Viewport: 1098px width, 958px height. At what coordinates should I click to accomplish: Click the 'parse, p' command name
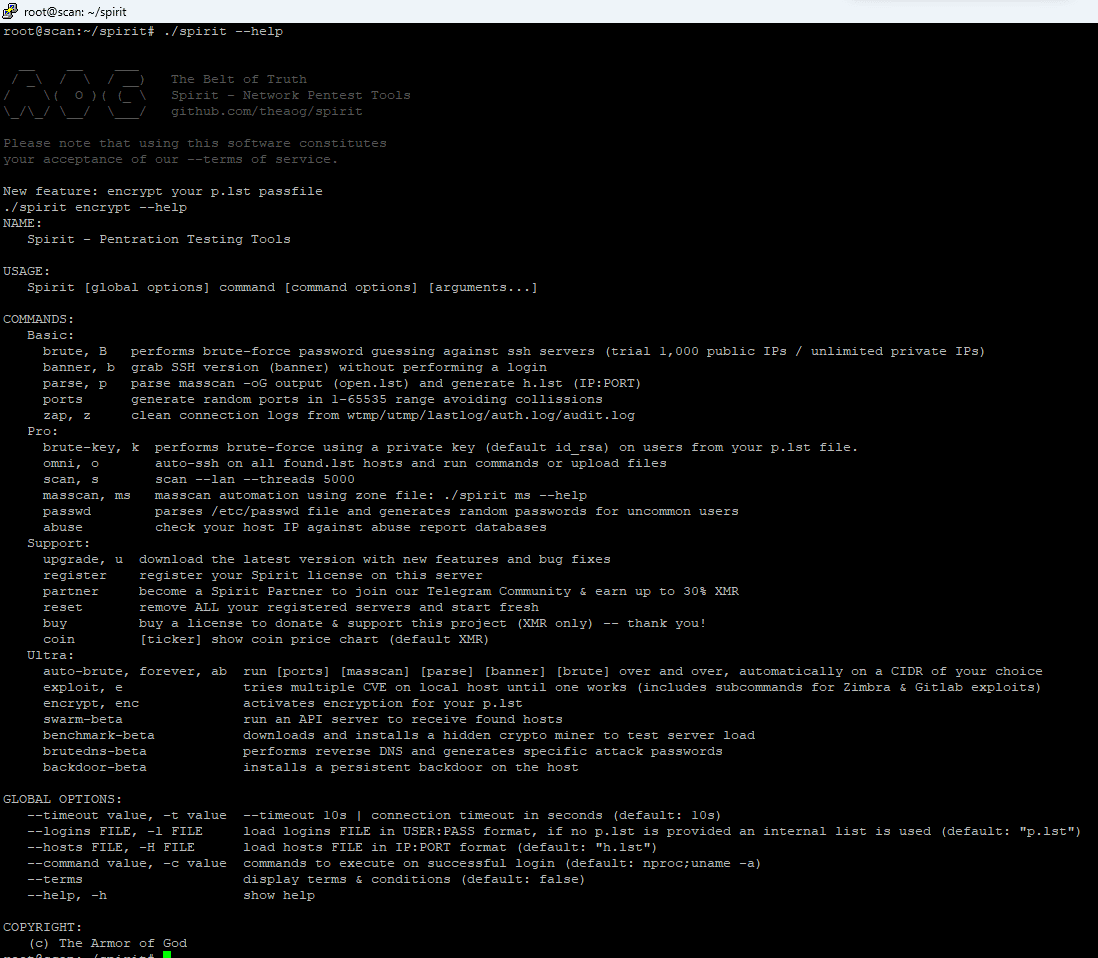[x=75, y=383]
